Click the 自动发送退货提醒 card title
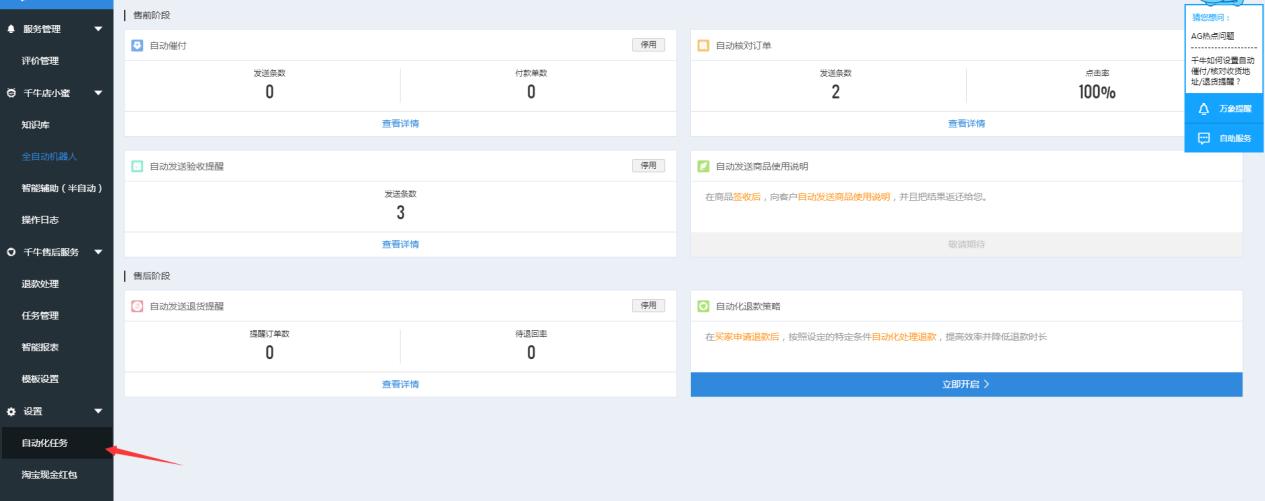 [x=187, y=306]
